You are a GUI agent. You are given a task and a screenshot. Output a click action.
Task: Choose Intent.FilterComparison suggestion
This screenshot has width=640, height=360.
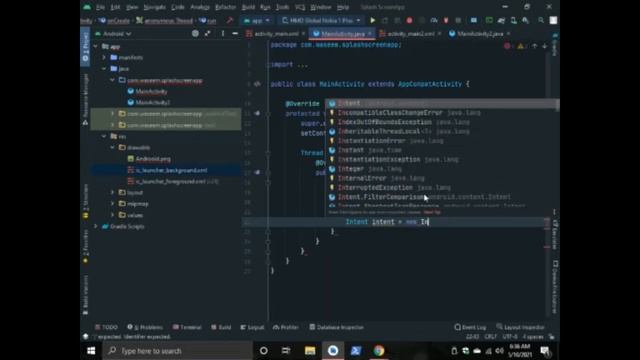tap(441, 197)
